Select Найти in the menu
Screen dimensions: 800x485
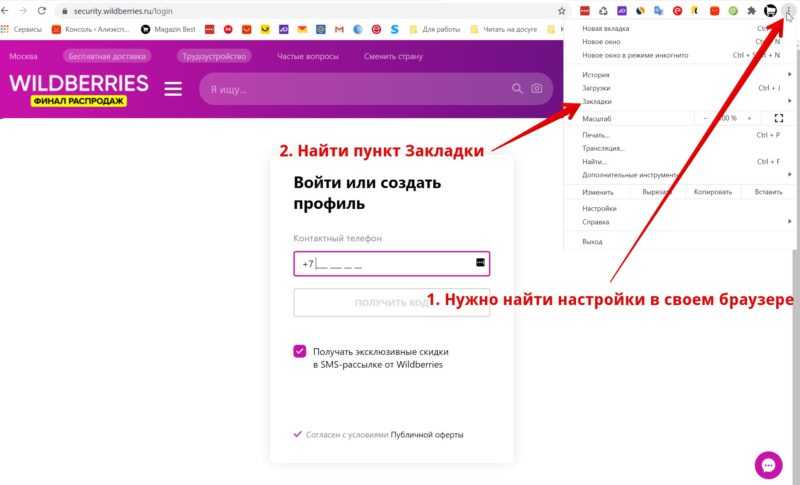[x=681, y=162]
